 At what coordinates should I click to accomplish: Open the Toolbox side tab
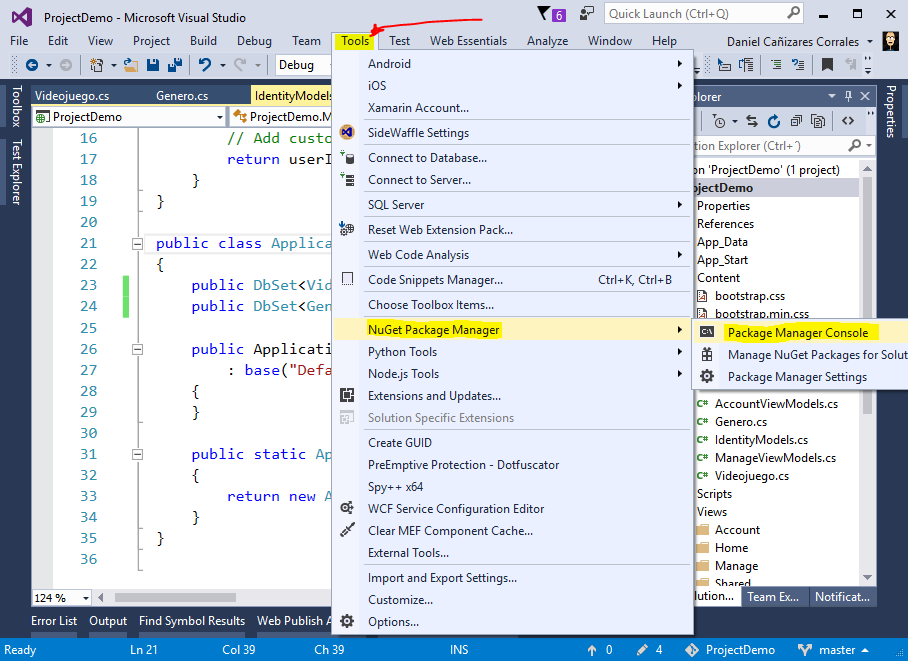[x=17, y=106]
